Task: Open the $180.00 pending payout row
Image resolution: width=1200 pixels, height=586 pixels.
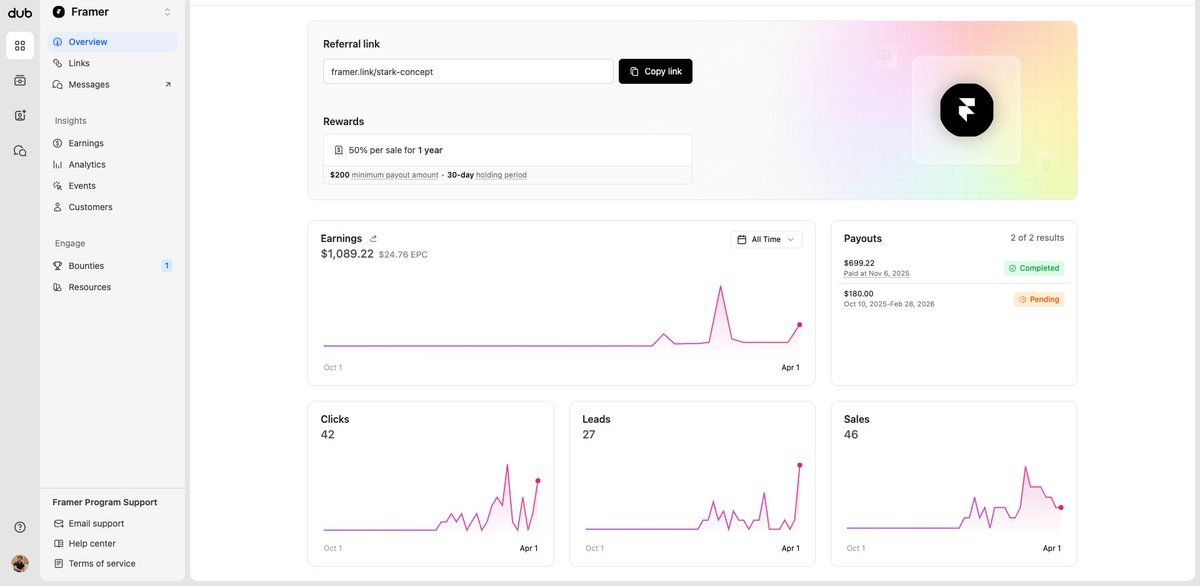Action: (x=954, y=299)
